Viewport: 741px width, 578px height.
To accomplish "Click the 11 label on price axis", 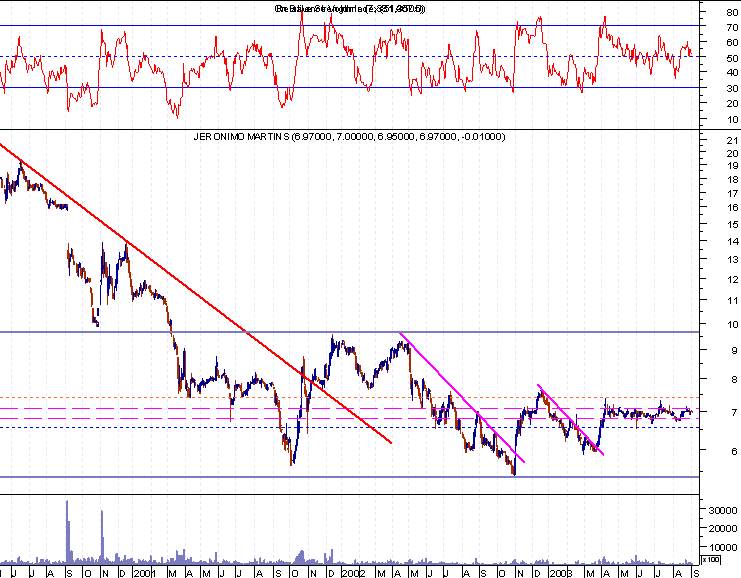I will [732, 301].
